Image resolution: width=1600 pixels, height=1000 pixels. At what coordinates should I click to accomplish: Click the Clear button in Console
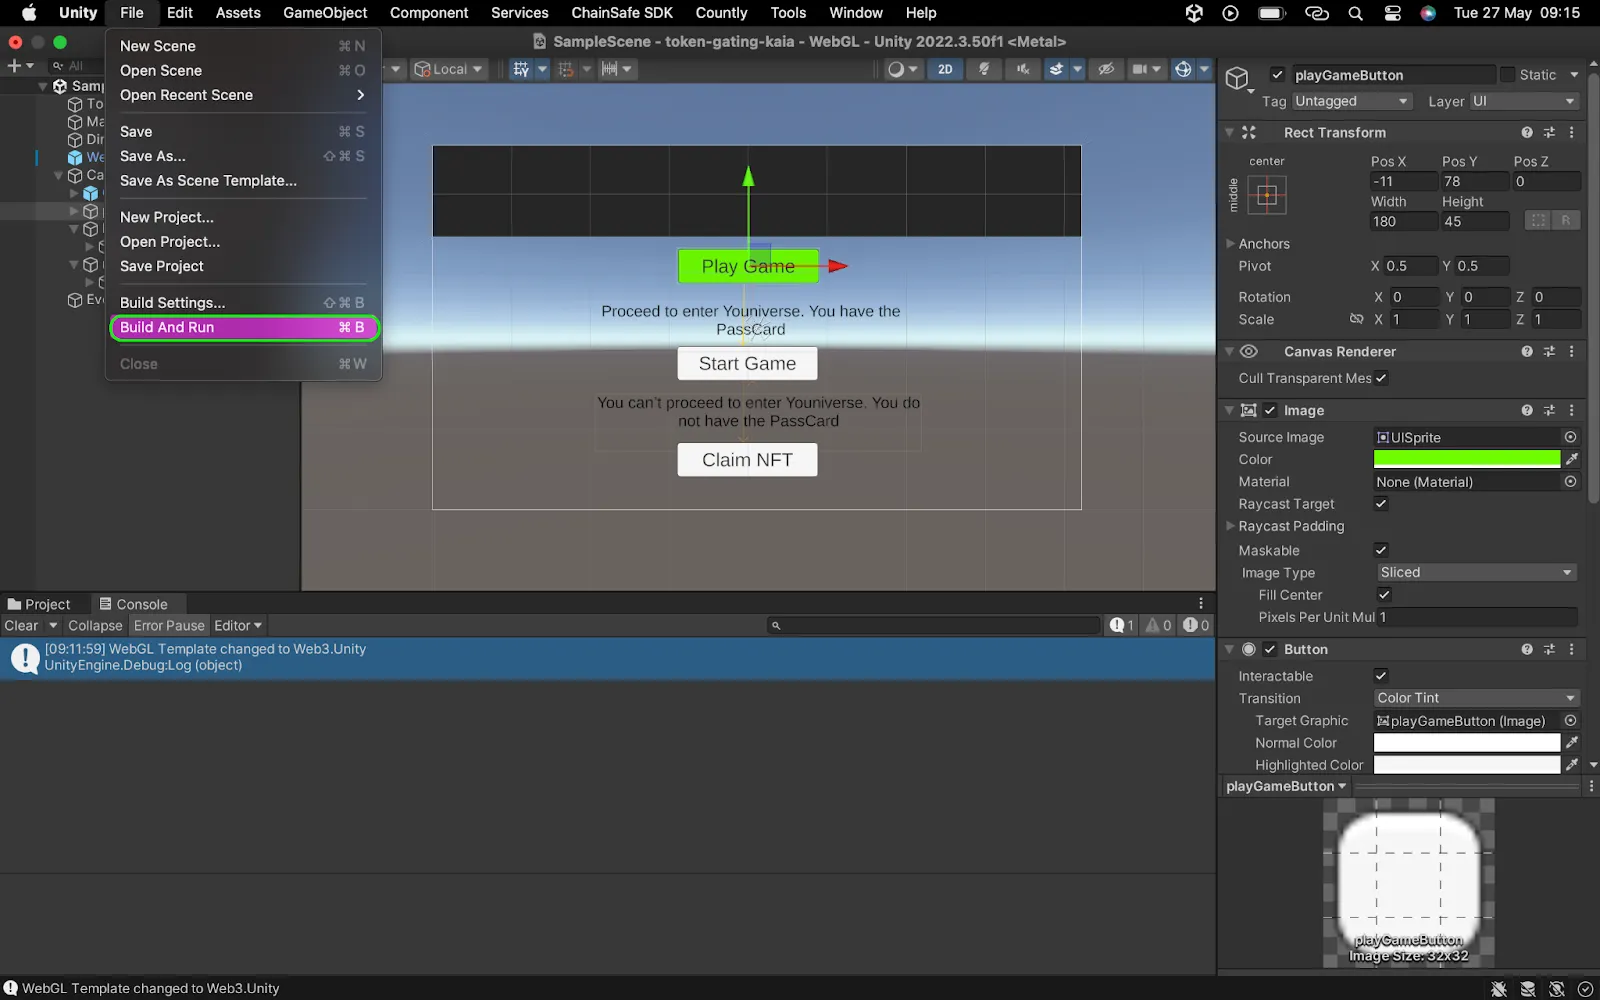[x=21, y=626]
